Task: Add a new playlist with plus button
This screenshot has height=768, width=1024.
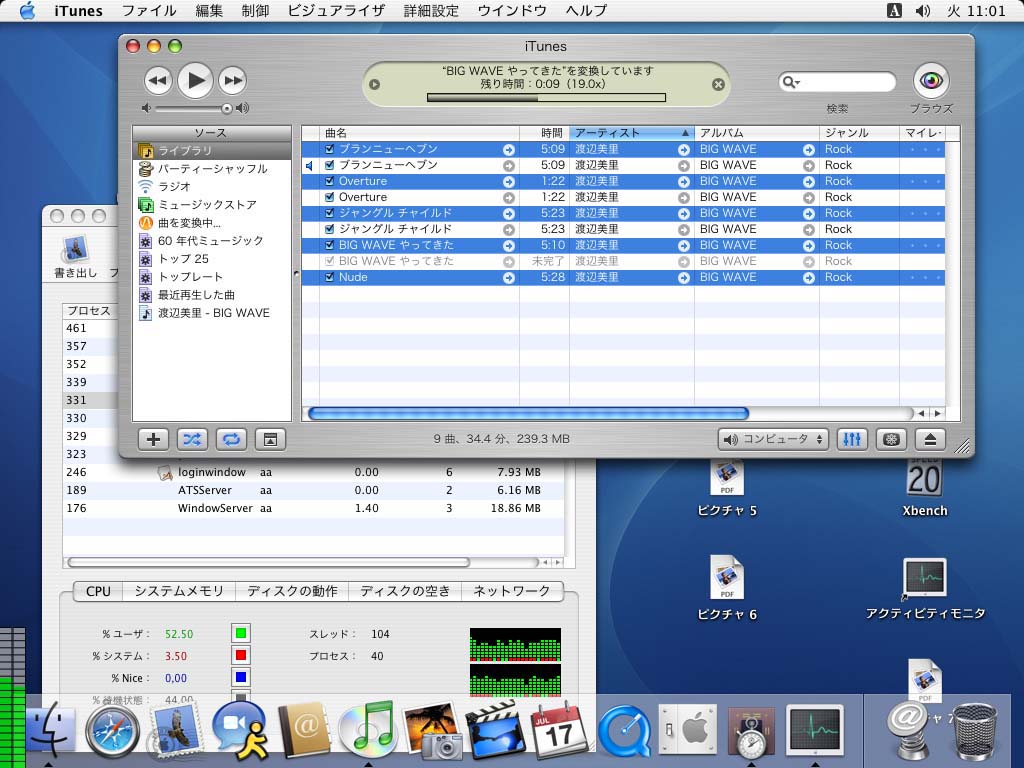Action: (x=153, y=440)
